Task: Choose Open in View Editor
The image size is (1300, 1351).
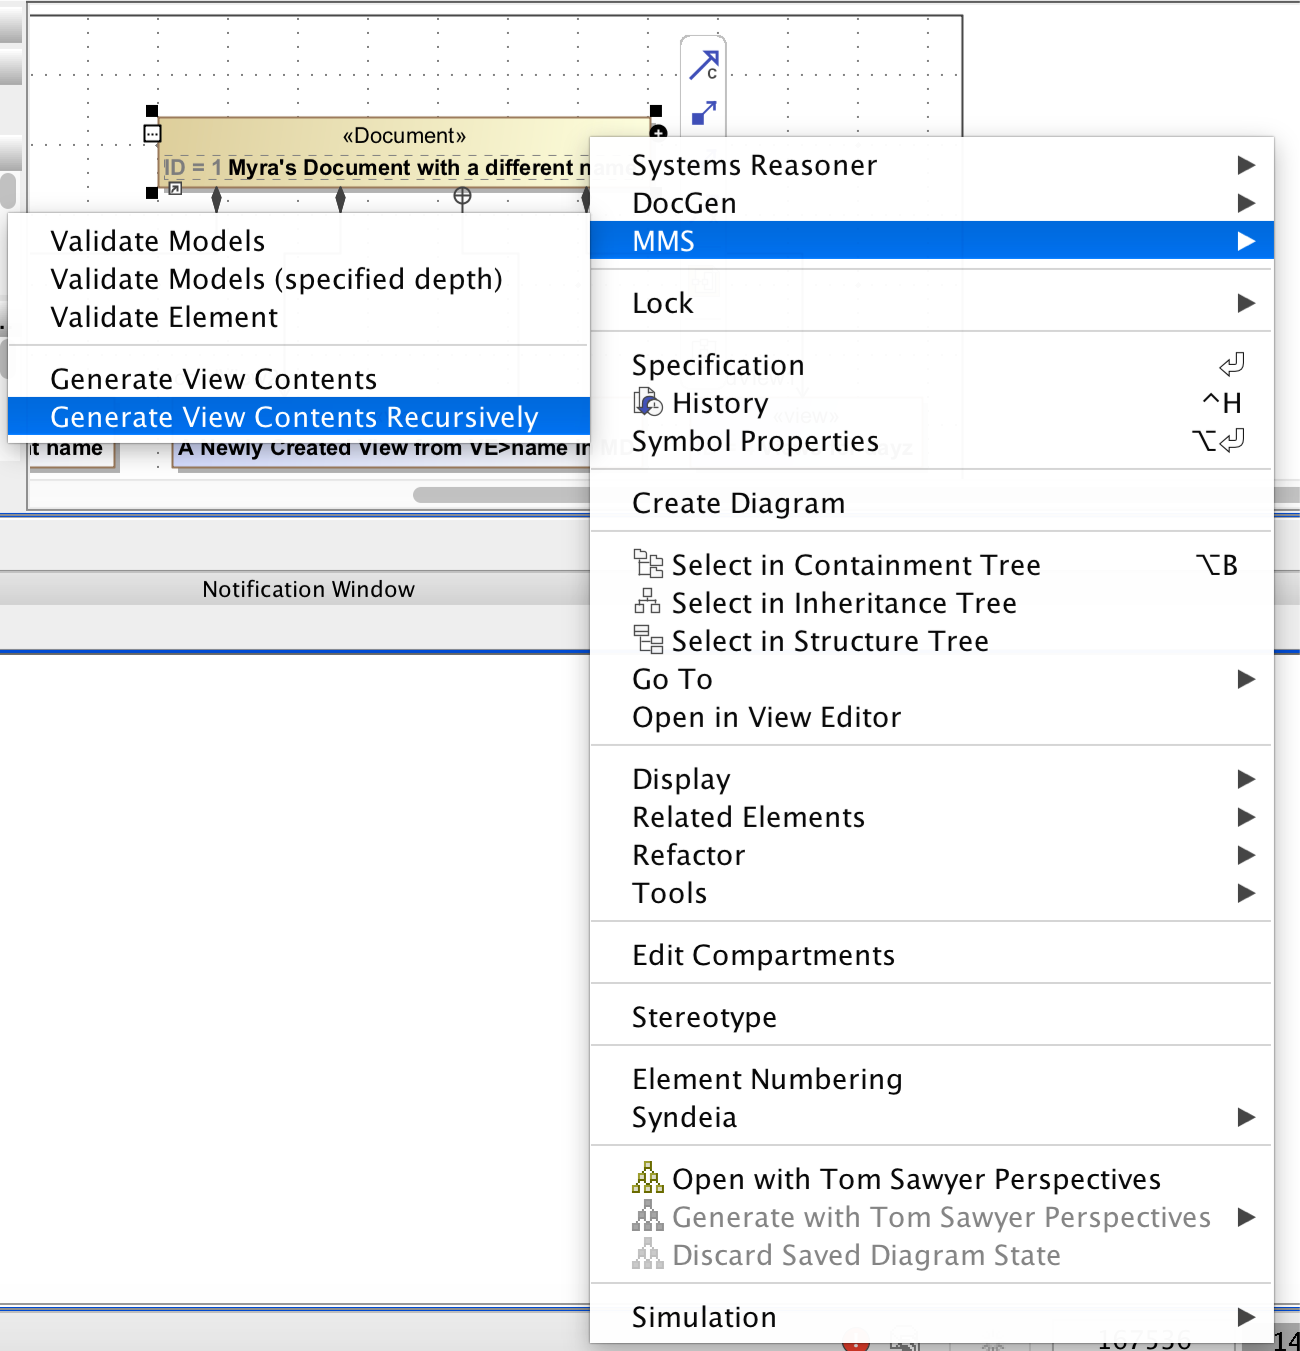Action: click(x=931, y=717)
